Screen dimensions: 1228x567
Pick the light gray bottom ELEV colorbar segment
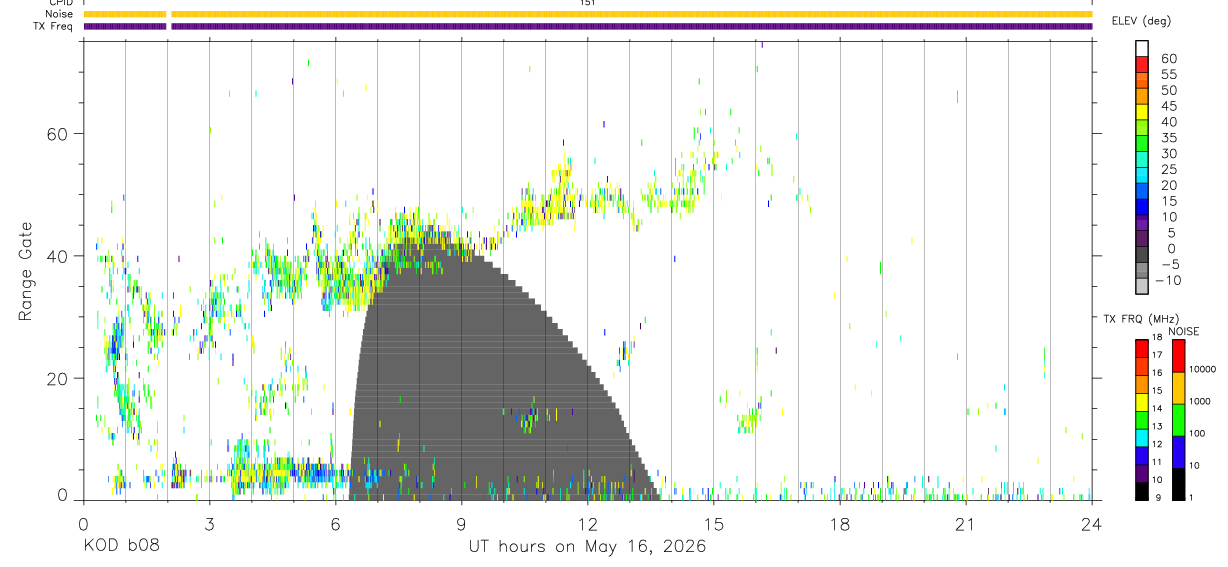click(1142, 286)
